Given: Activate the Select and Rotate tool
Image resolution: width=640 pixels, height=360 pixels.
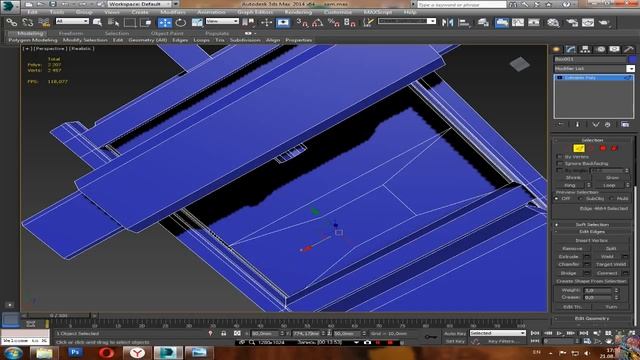Looking at the screenshot, I should (180, 22).
